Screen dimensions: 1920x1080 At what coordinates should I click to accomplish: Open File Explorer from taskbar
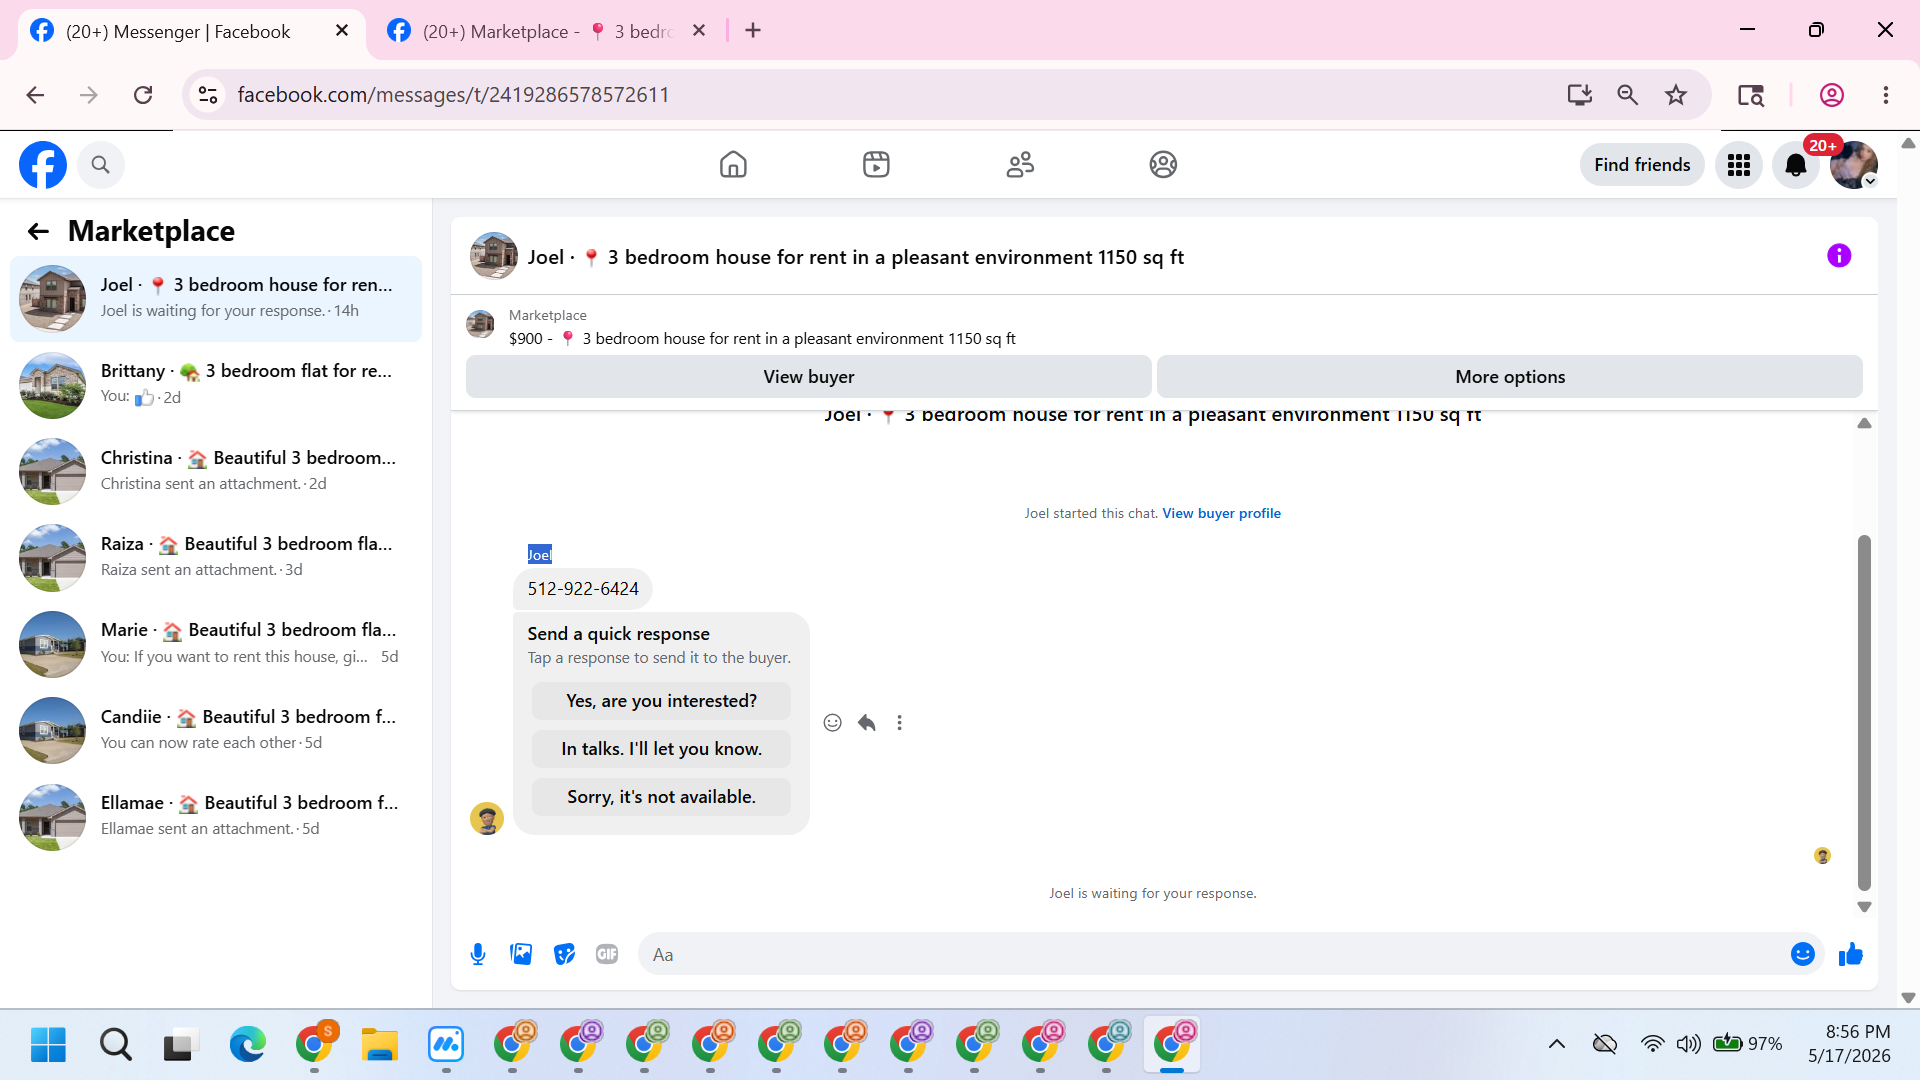pos(380,1045)
